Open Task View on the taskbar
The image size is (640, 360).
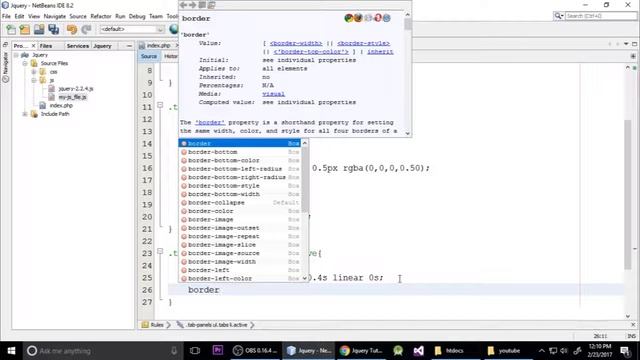pos(195,351)
